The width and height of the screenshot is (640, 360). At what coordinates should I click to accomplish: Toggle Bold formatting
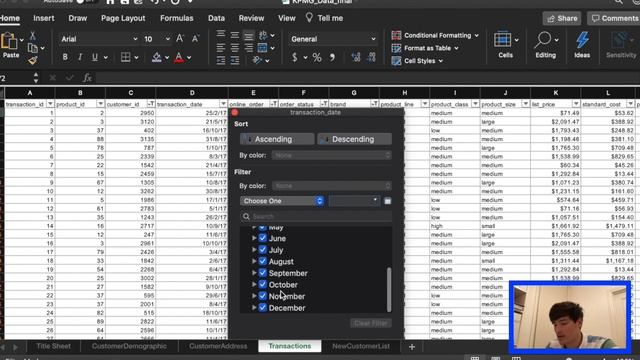pos(65,58)
